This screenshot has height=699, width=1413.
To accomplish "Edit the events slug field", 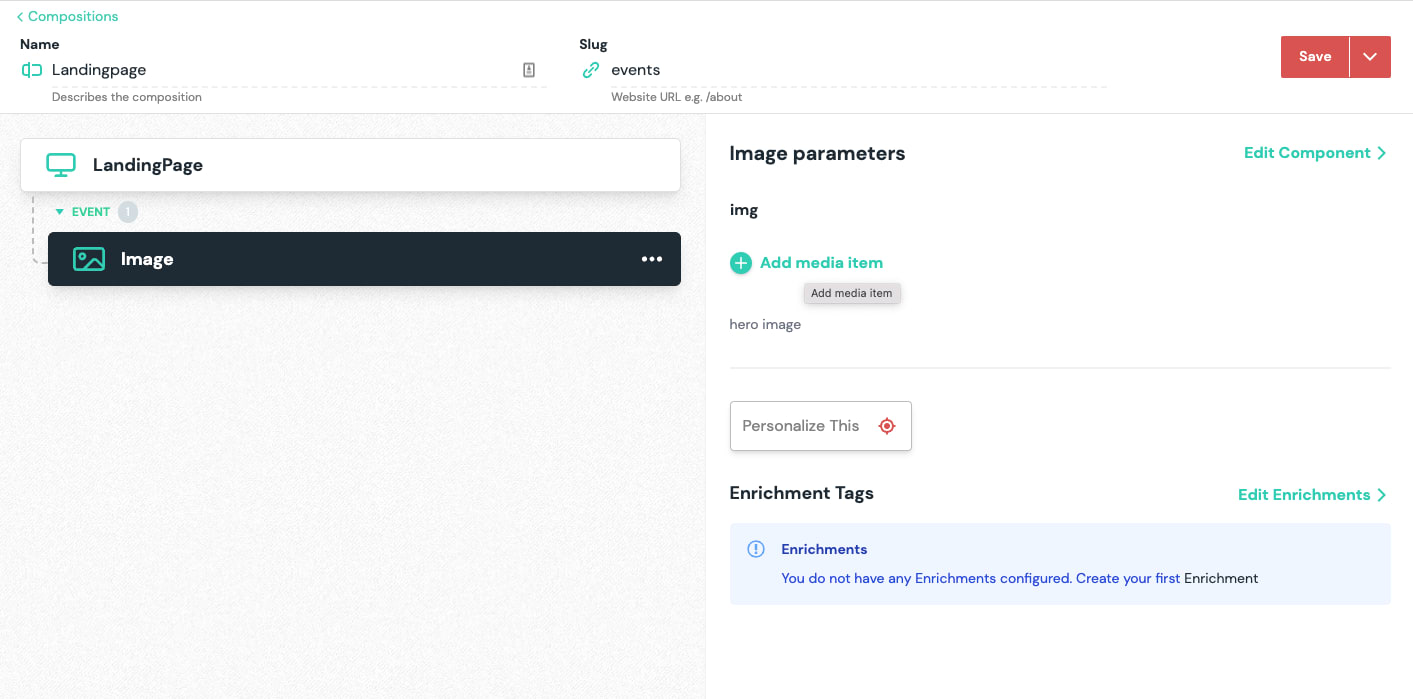I will point(857,70).
